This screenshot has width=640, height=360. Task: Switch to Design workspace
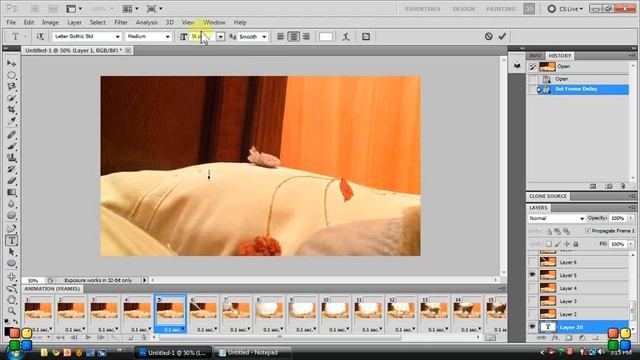pyautogui.click(x=463, y=9)
